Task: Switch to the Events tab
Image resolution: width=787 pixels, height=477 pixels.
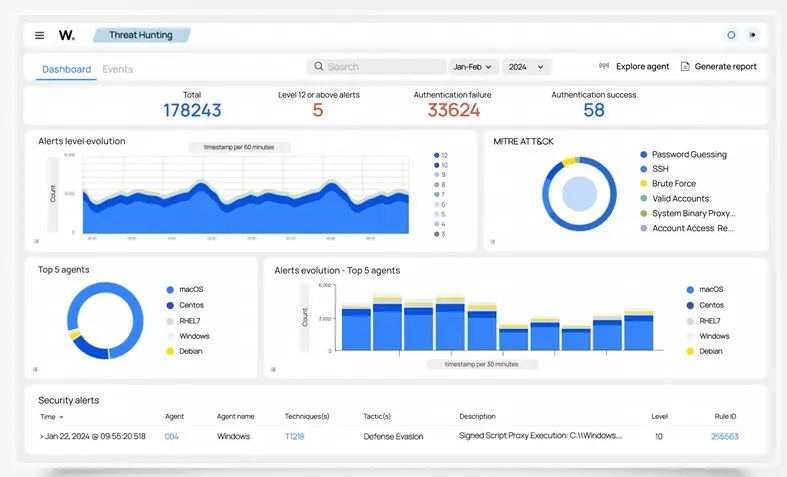Action: click(117, 69)
